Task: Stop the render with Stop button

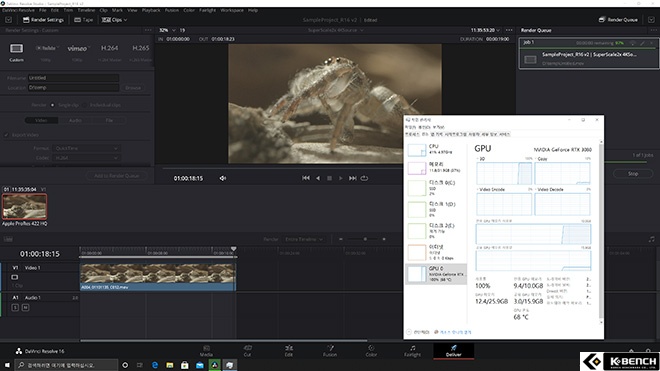Action: [x=633, y=173]
